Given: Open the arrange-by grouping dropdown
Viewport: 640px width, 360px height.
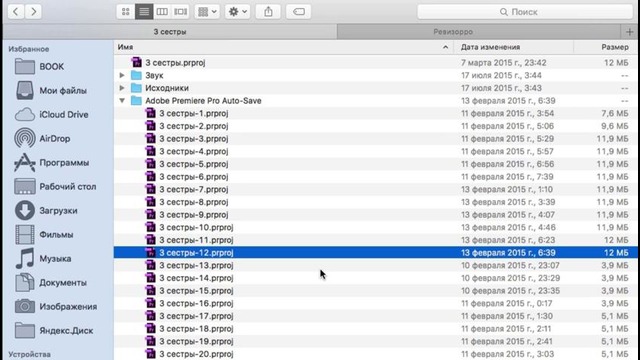Looking at the screenshot, I should tap(207, 11).
